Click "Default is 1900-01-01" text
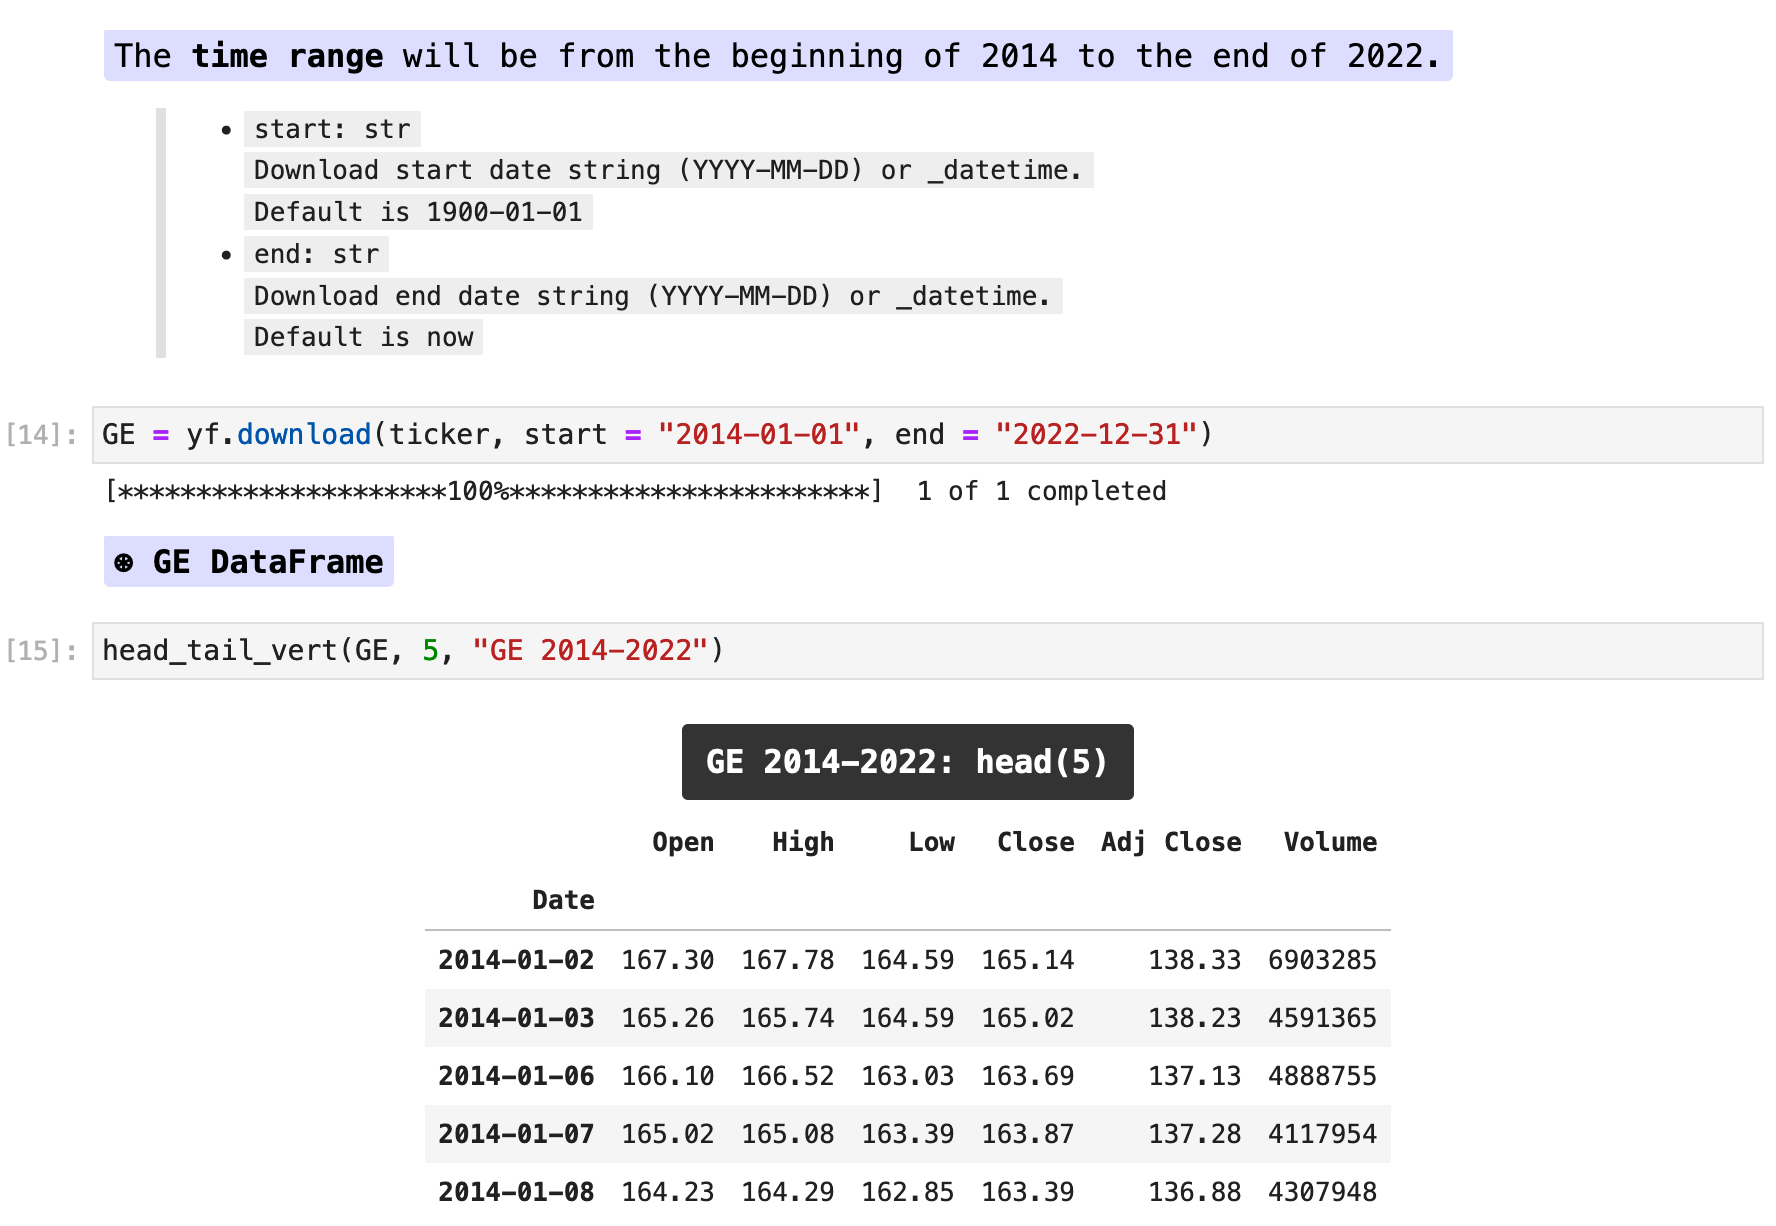The height and width of the screenshot is (1226, 1776). (418, 212)
